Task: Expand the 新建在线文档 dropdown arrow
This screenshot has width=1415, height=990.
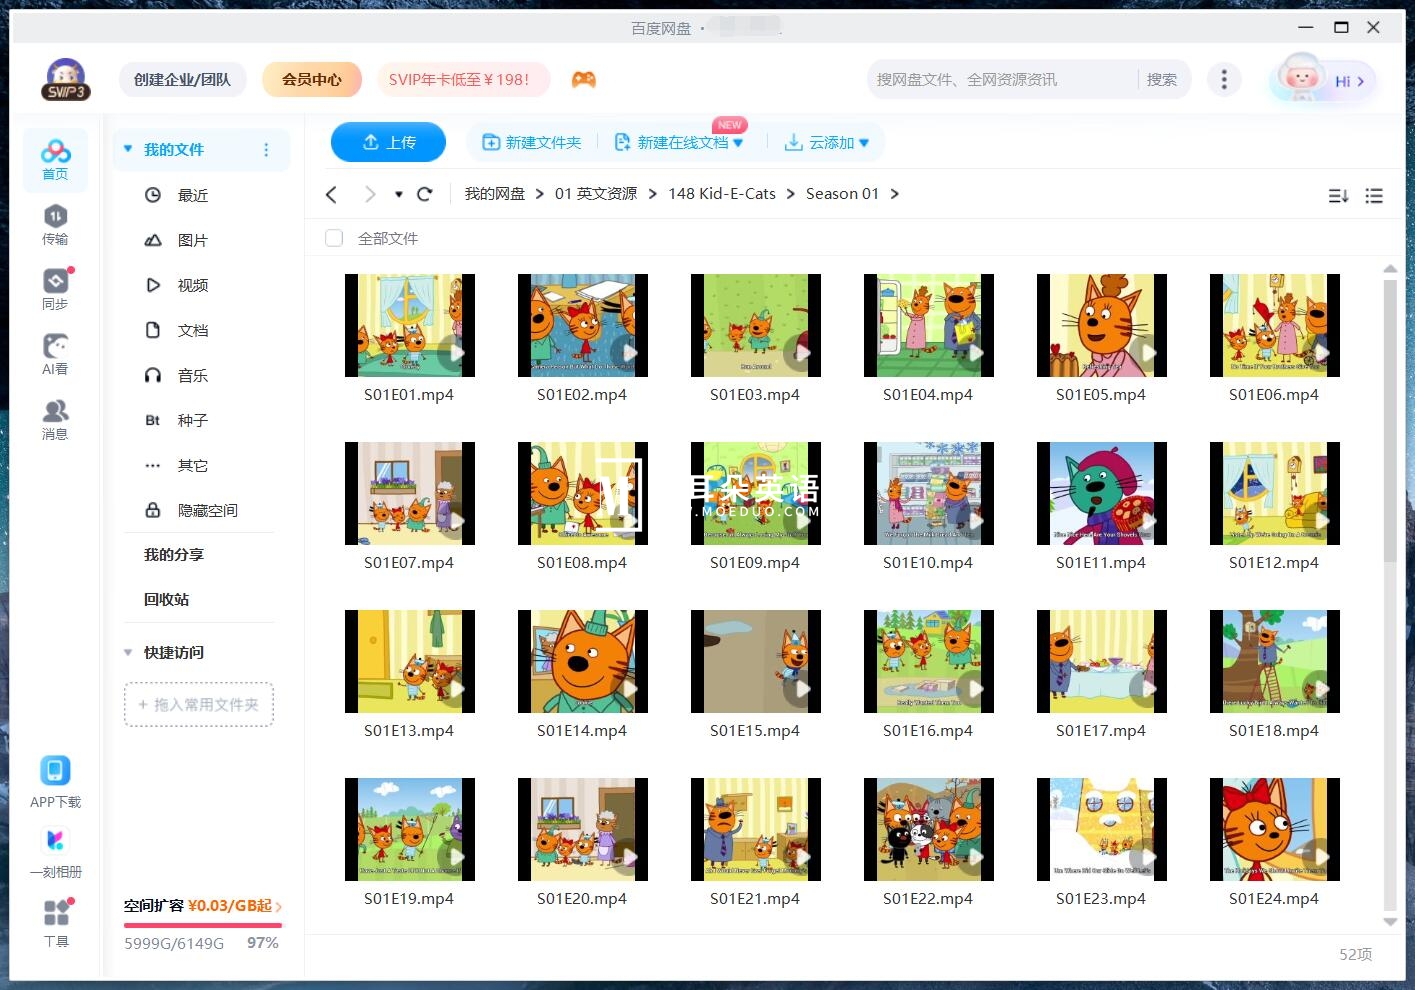Action: point(738,143)
